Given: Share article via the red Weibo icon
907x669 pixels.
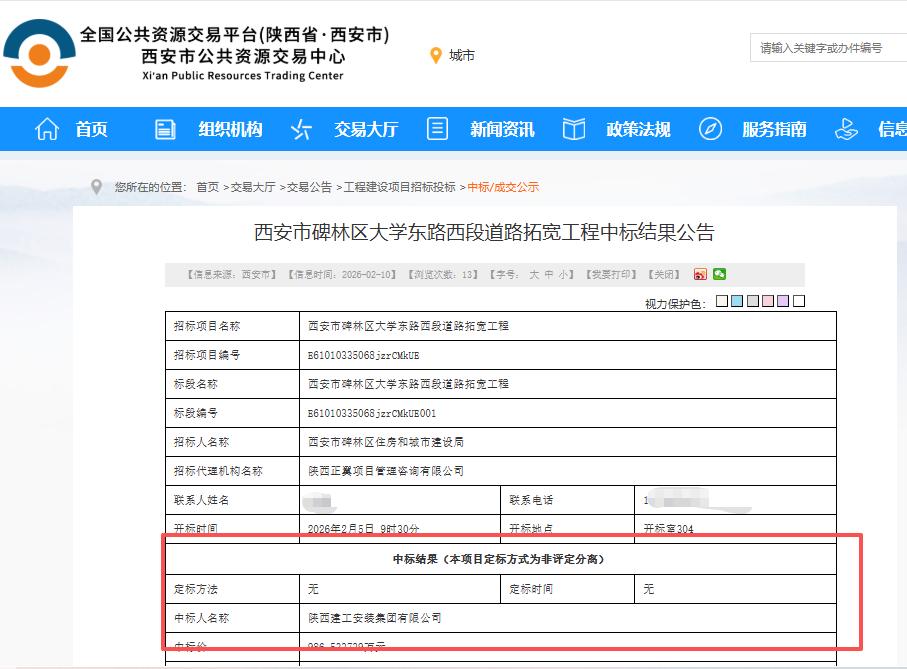Looking at the screenshot, I should [x=700, y=274].
